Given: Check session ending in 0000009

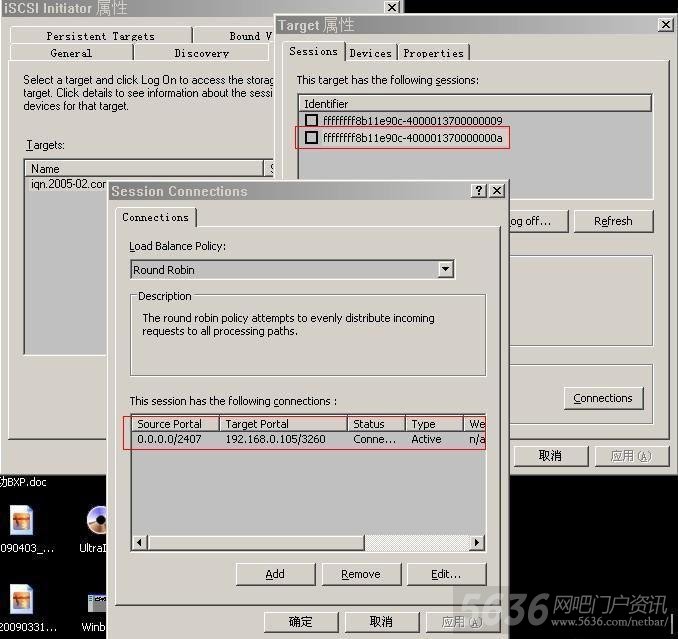Looking at the screenshot, I should coord(311,120).
